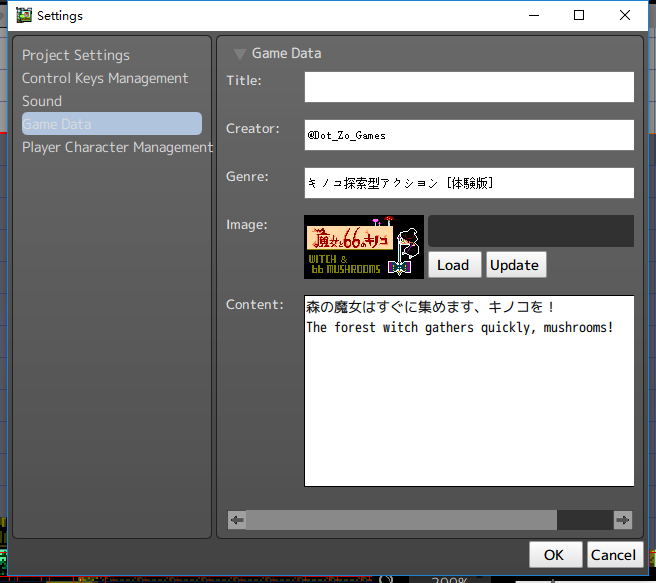This screenshot has height=583, width=656.
Task: Click the horizontal scrollbar thumb
Action: pyautogui.click(x=401, y=520)
